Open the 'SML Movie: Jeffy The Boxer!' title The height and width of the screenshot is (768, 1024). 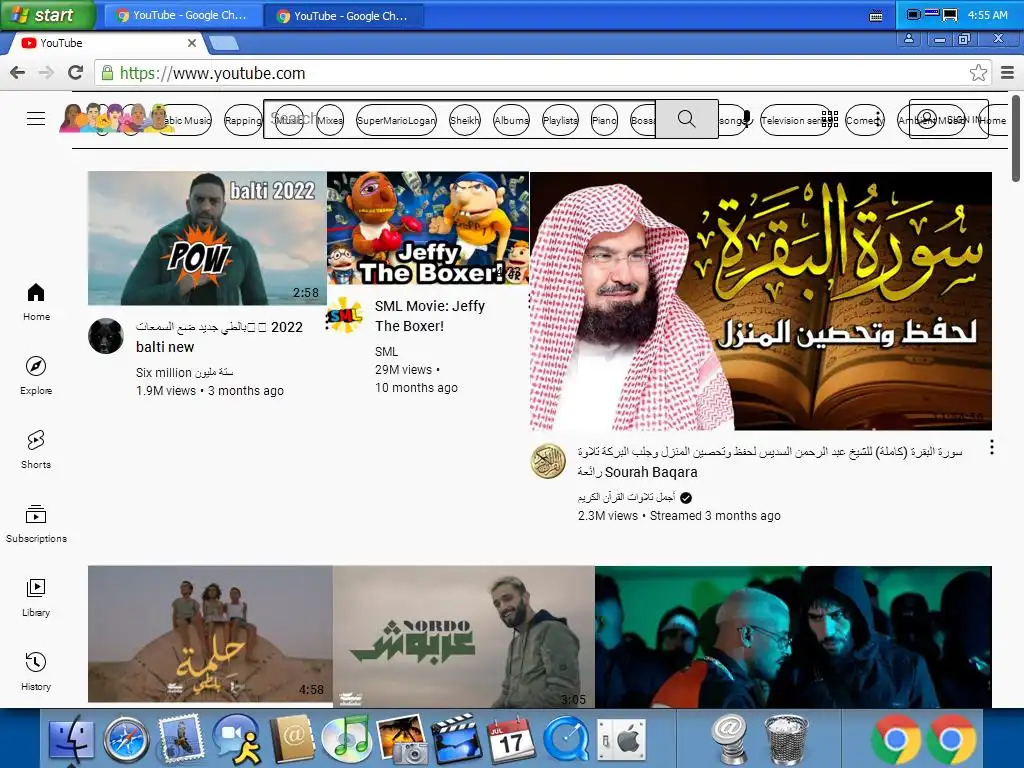coord(430,315)
